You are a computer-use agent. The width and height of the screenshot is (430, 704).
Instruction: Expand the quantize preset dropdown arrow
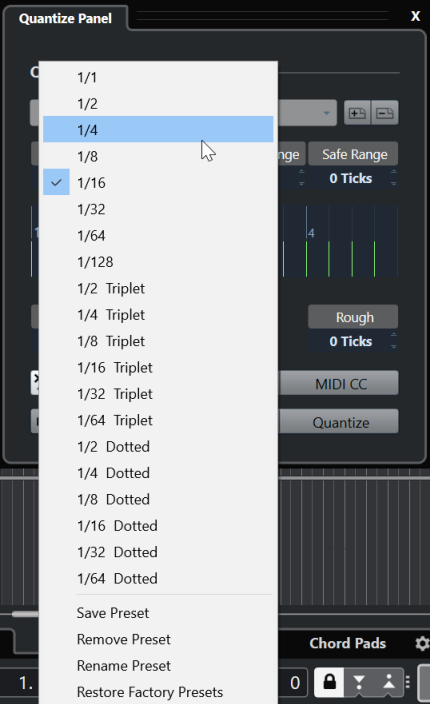pos(326,113)
